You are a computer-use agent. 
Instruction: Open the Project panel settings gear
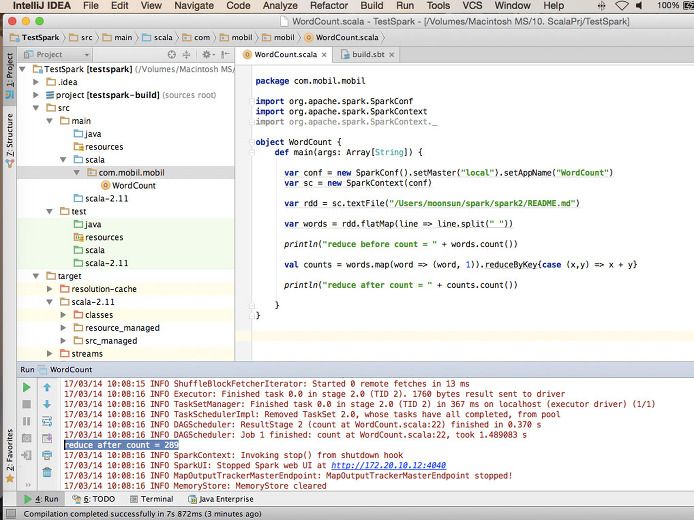tap(206, 54)
